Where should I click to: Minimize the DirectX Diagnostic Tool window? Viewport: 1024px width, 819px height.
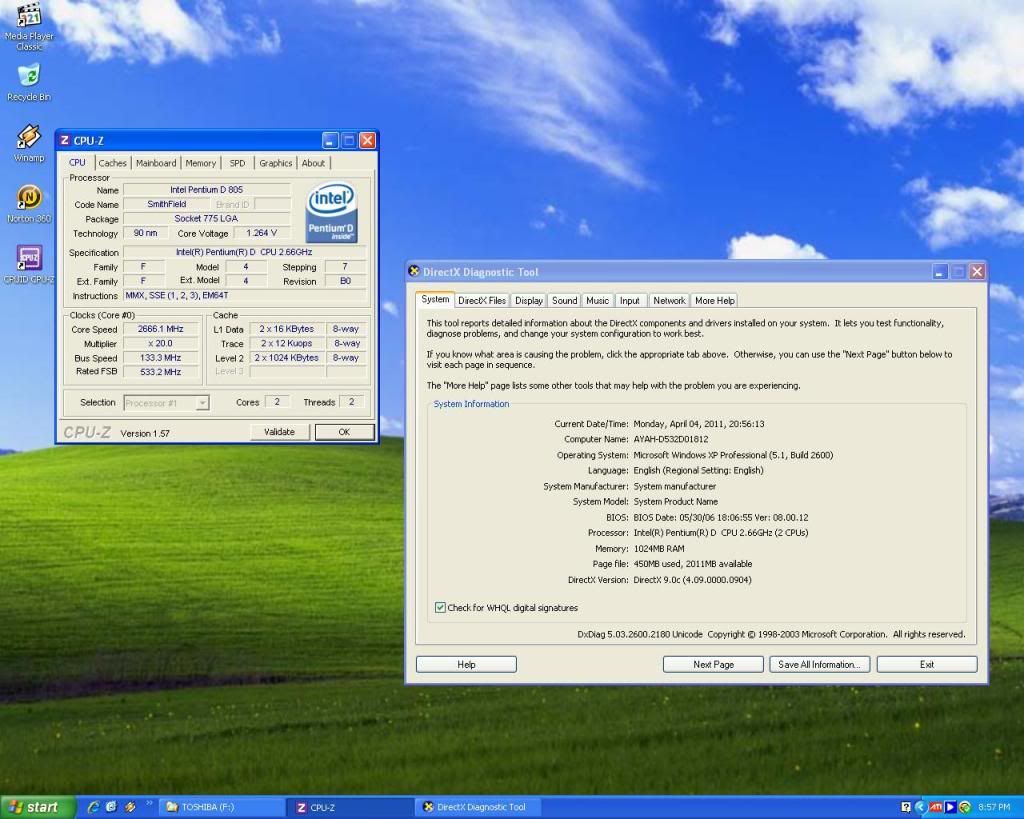[940, 272]
